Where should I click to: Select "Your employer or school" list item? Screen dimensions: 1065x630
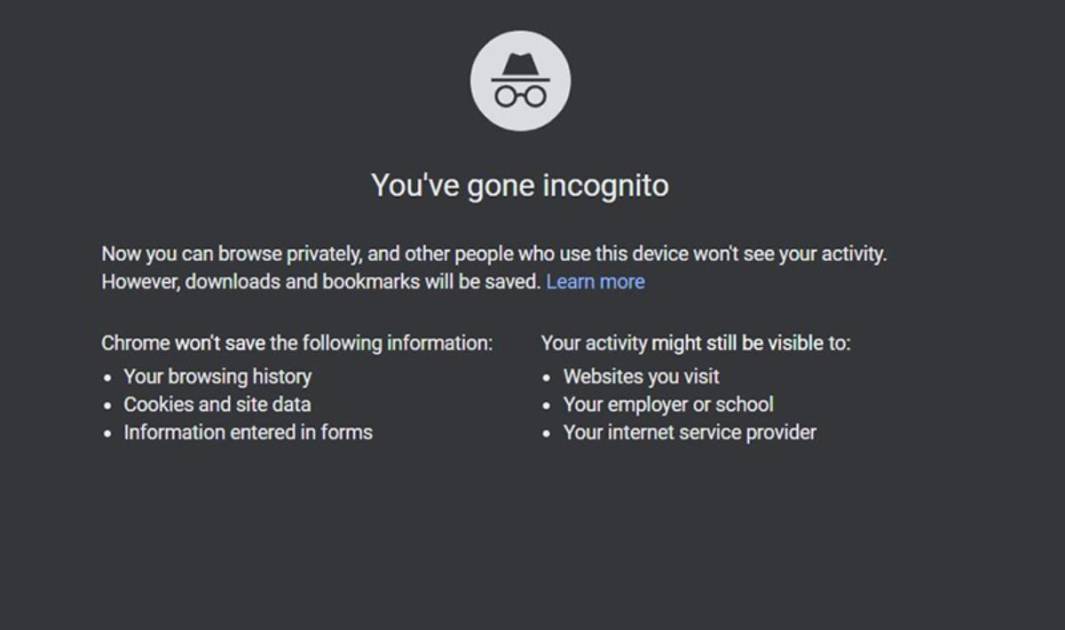(668, 405)
